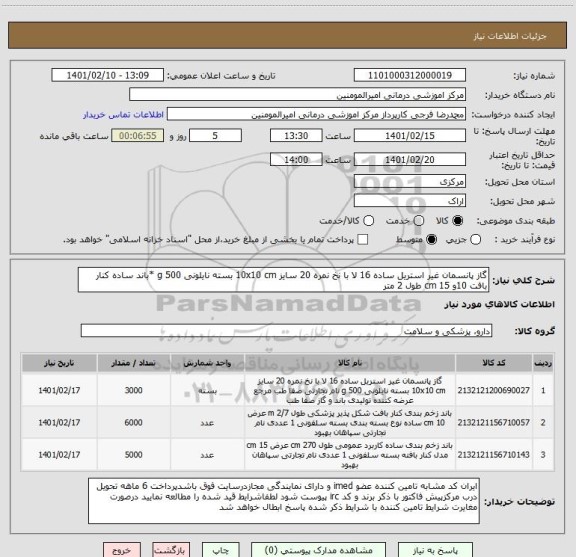Click item code 2132121156710057

point(494,423)
